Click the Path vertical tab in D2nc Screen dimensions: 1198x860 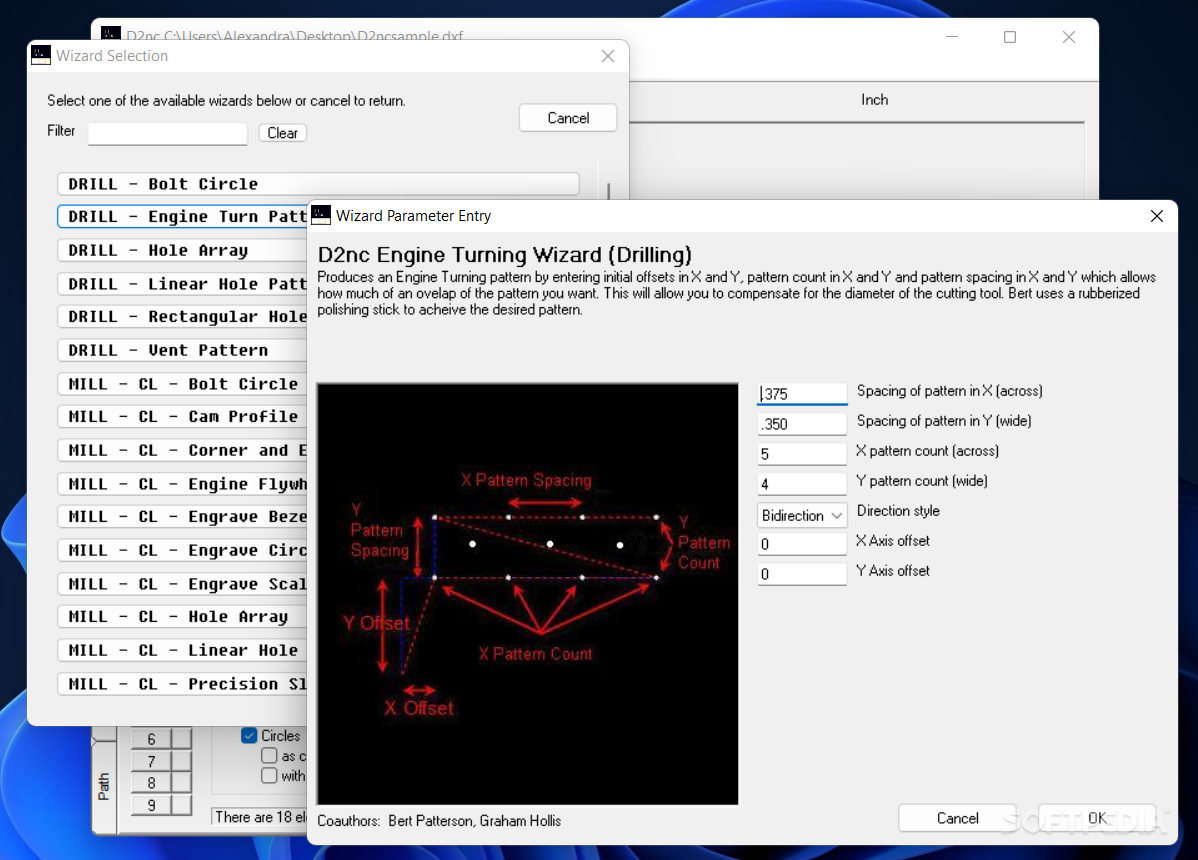pos(104,787)
